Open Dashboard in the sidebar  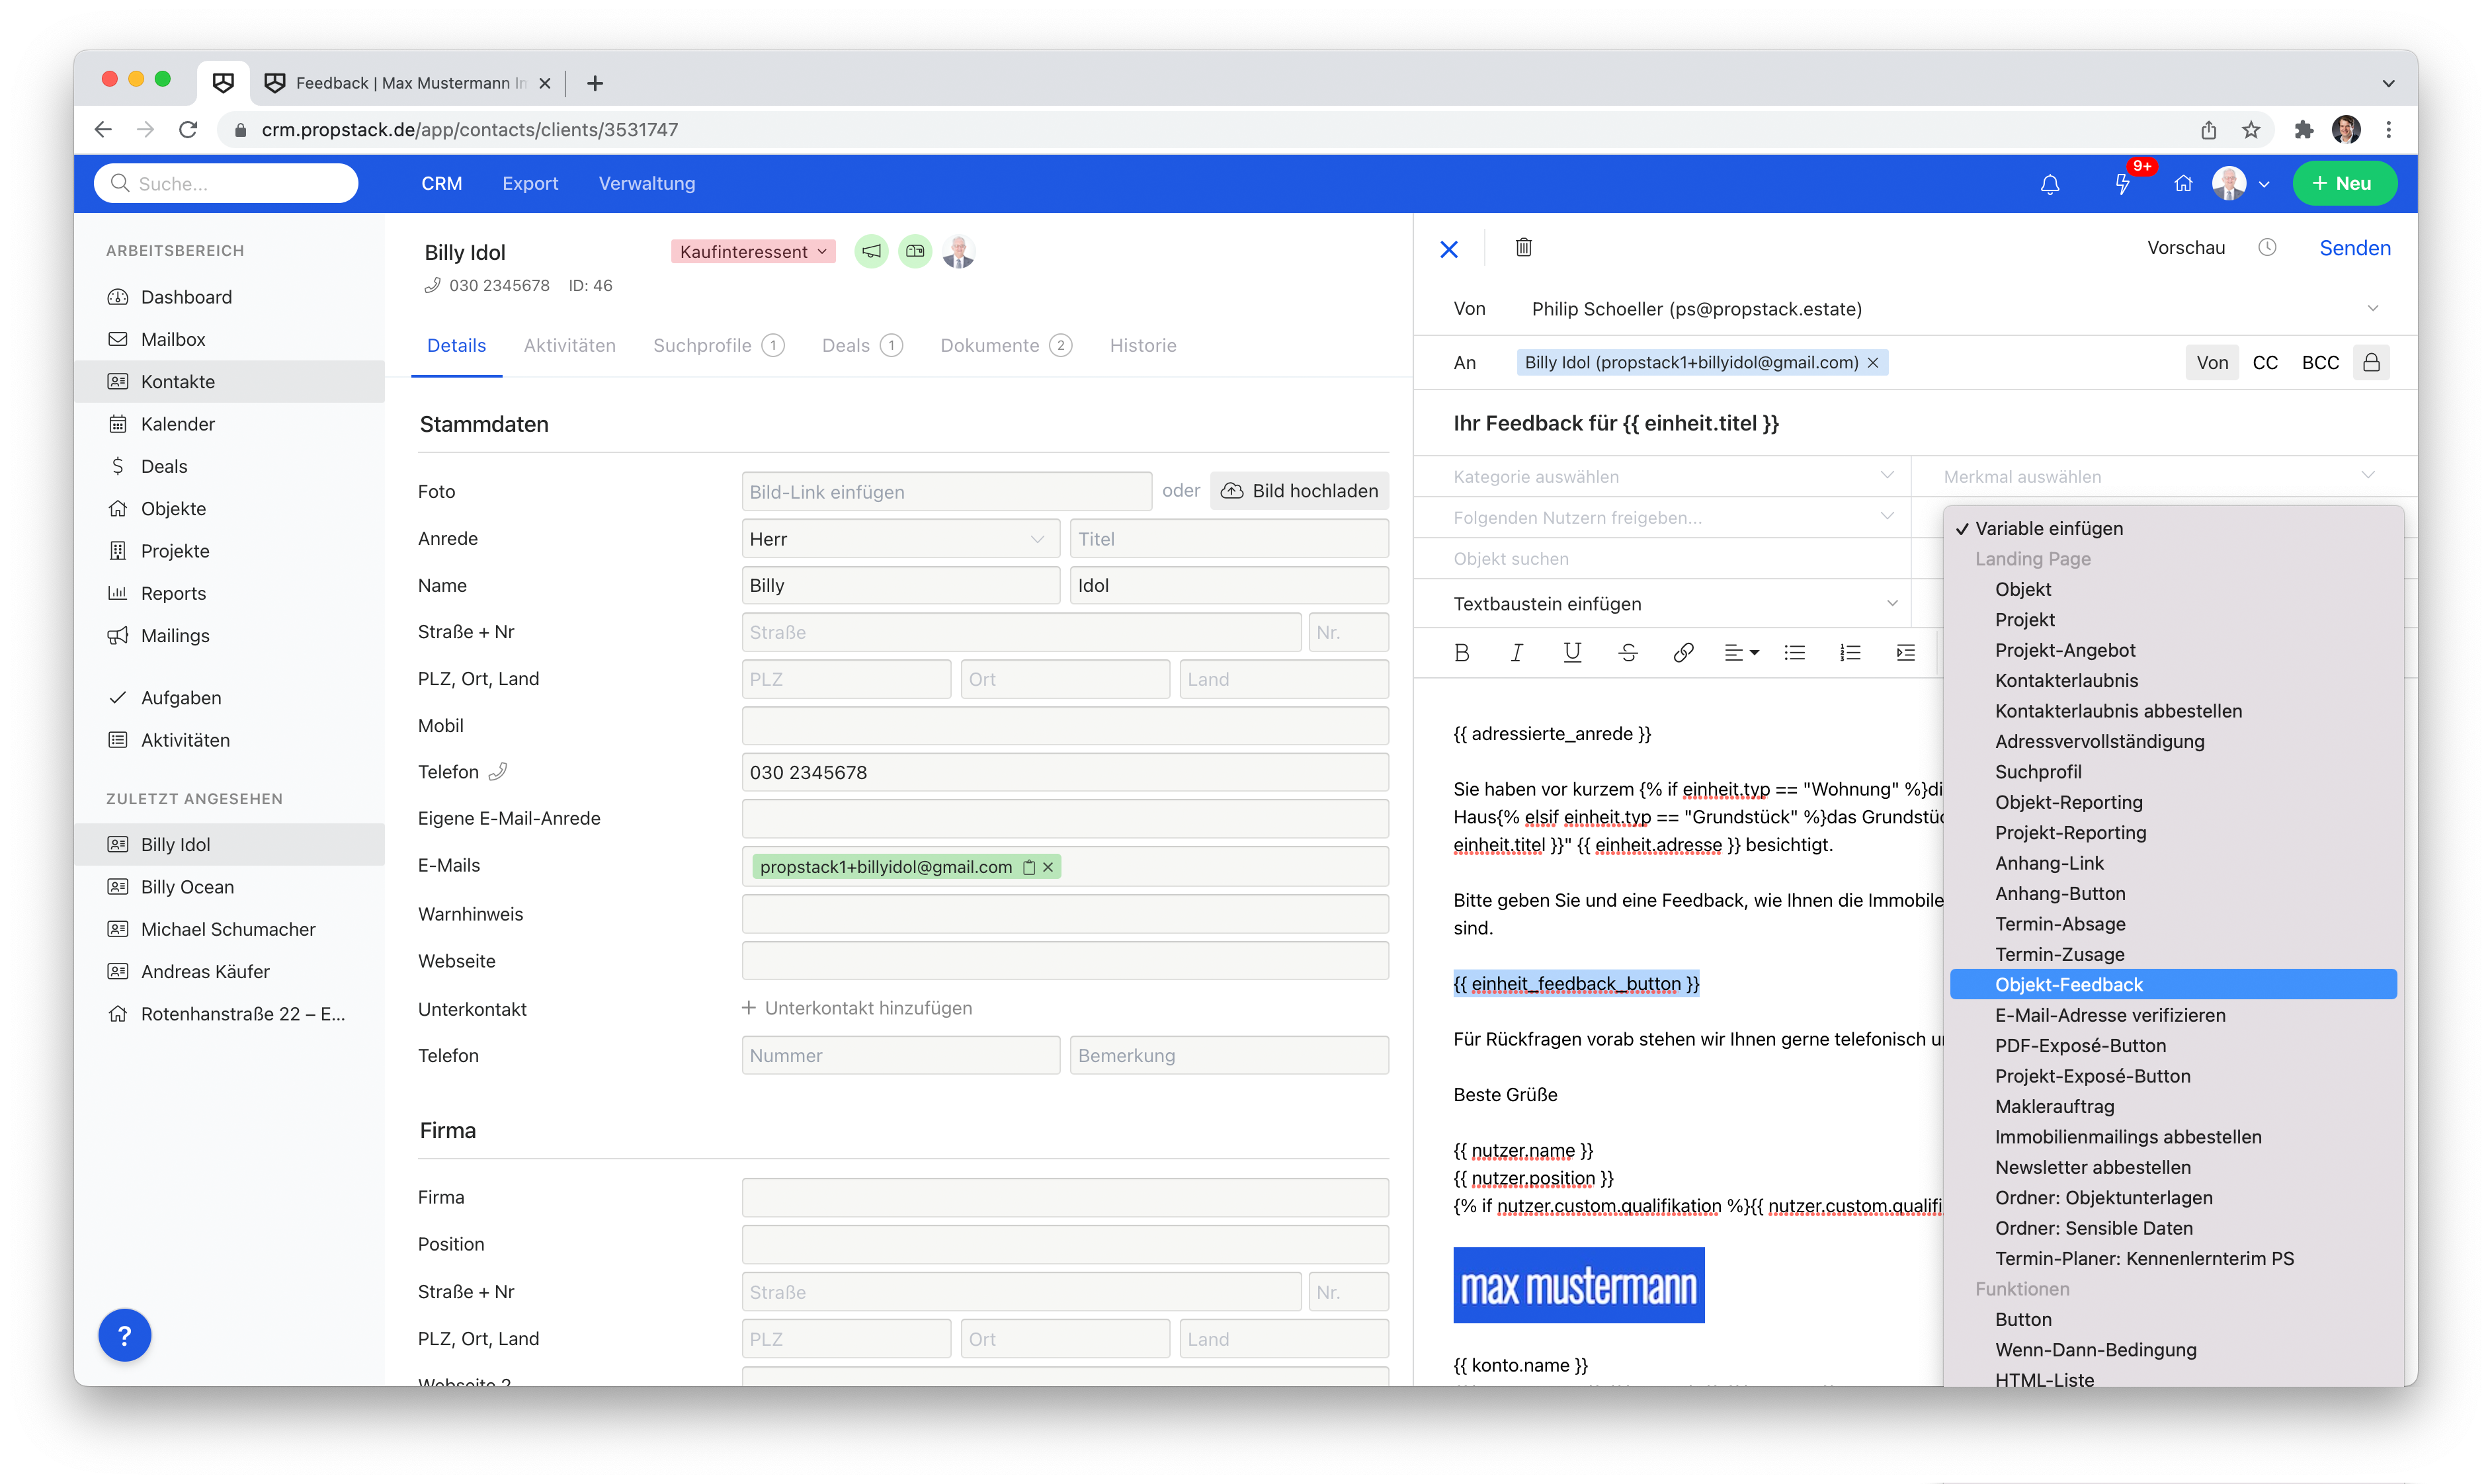[186, 297]
